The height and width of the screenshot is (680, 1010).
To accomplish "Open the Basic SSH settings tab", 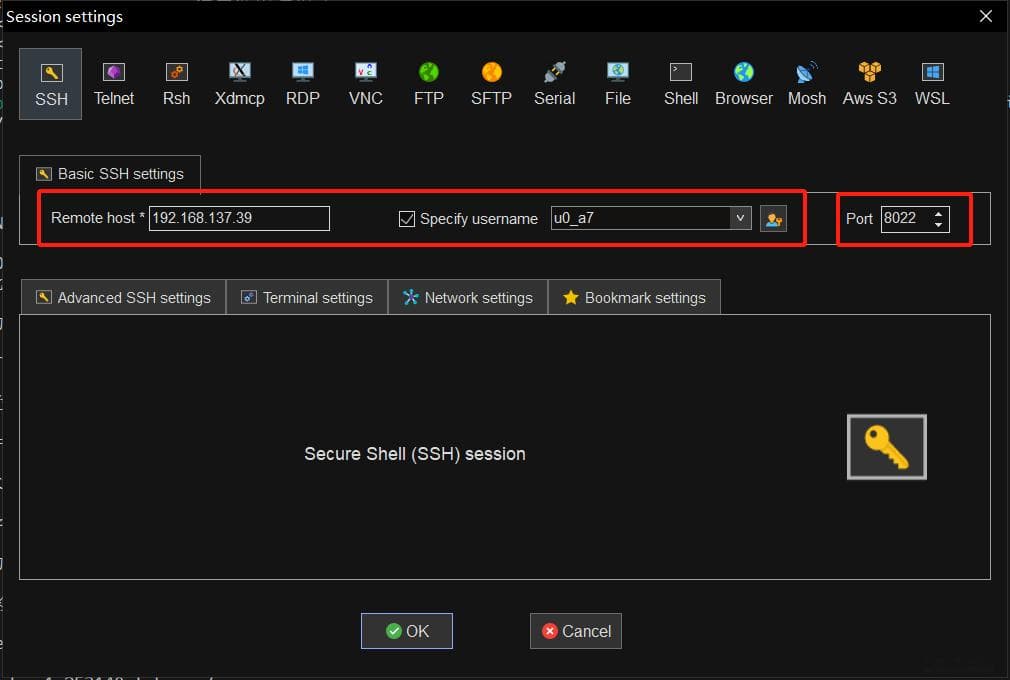I will (110, 174).
